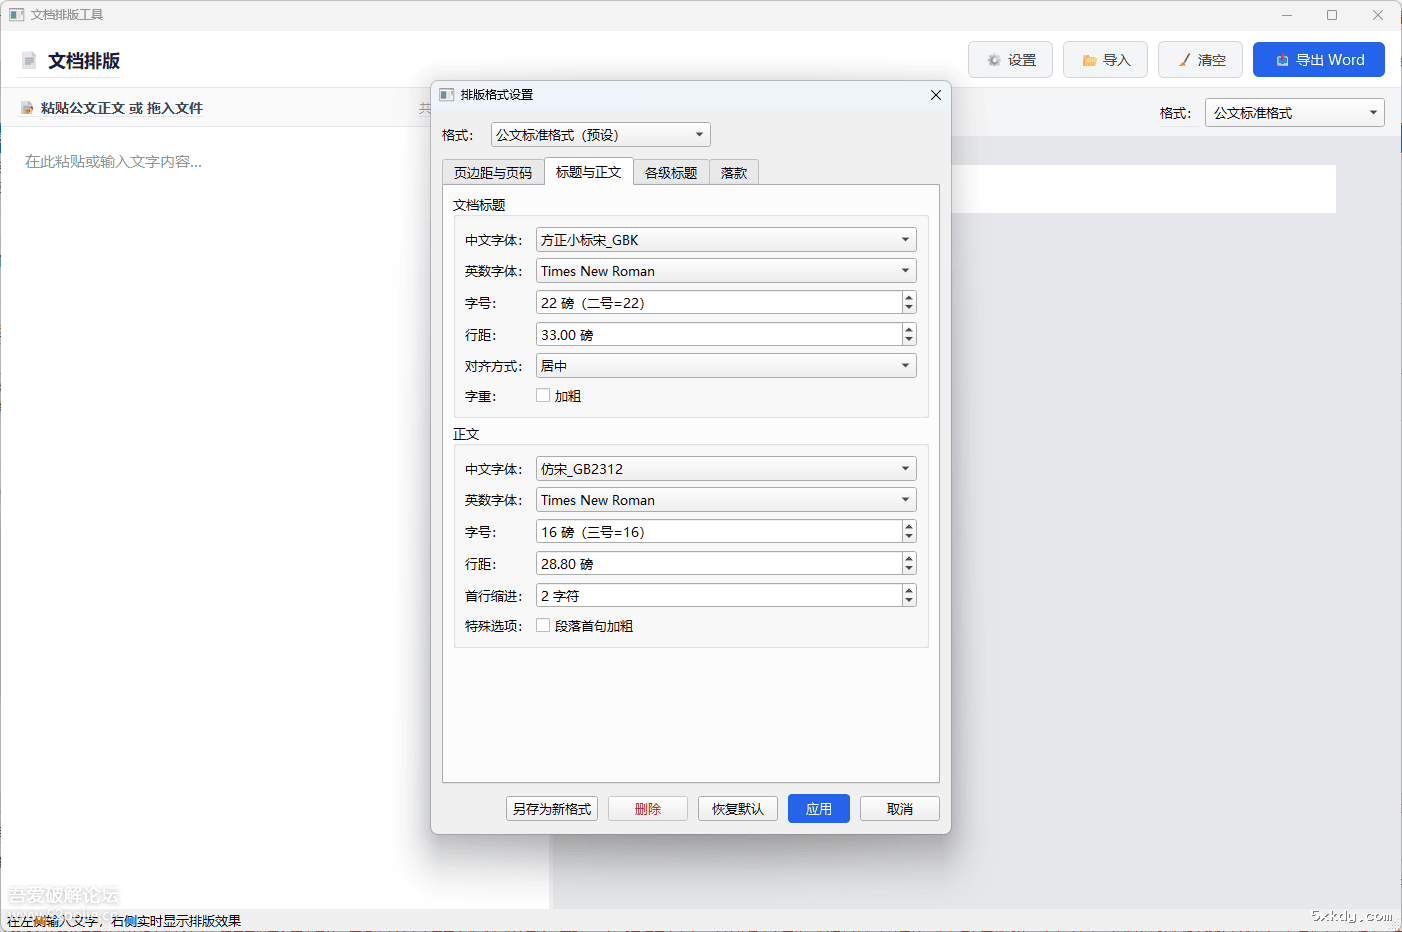1402x932 pixels.
Task: Open the 对齐方式 居中 dropdown
Action: [x=726, y=366]
